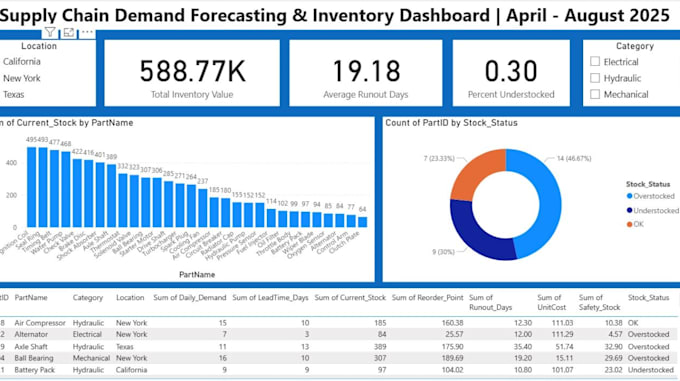This screenshot has height=381, width=680.
Task: Click Mechanical category in Ball Bearing row
Action: pyautogui.click(x=91, y=358)
